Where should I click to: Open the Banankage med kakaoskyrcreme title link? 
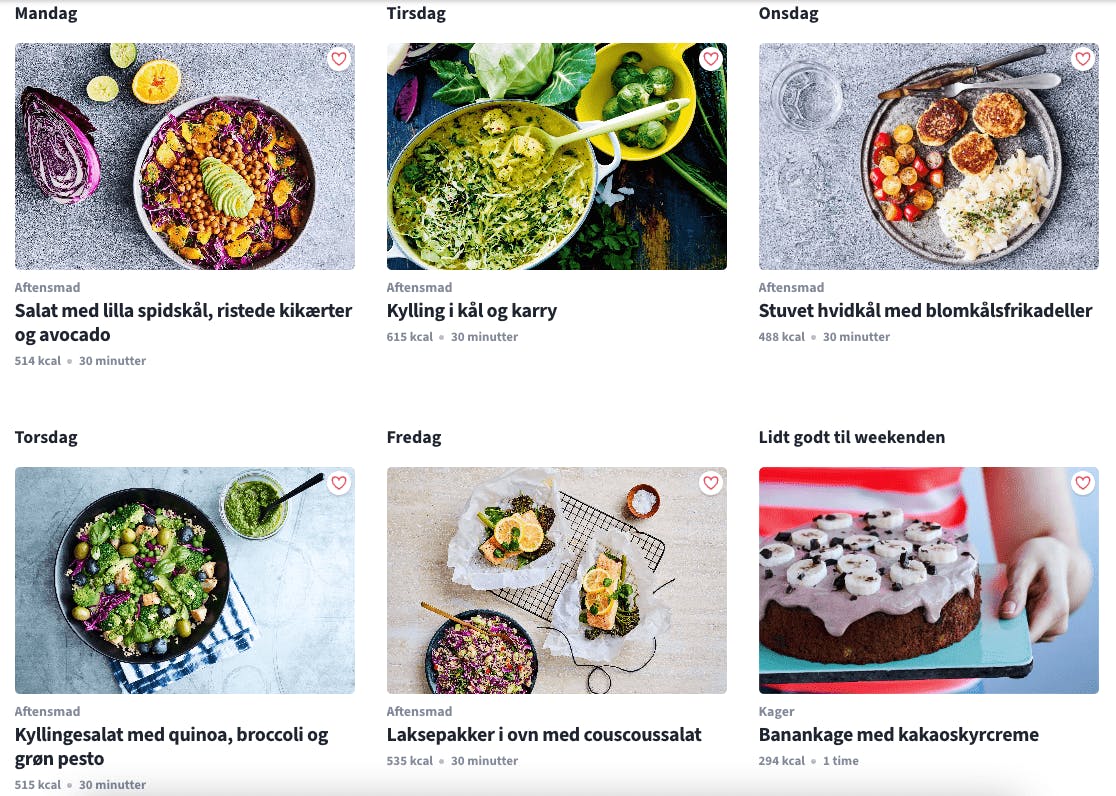pyautogui.click(x=899, y=735)
